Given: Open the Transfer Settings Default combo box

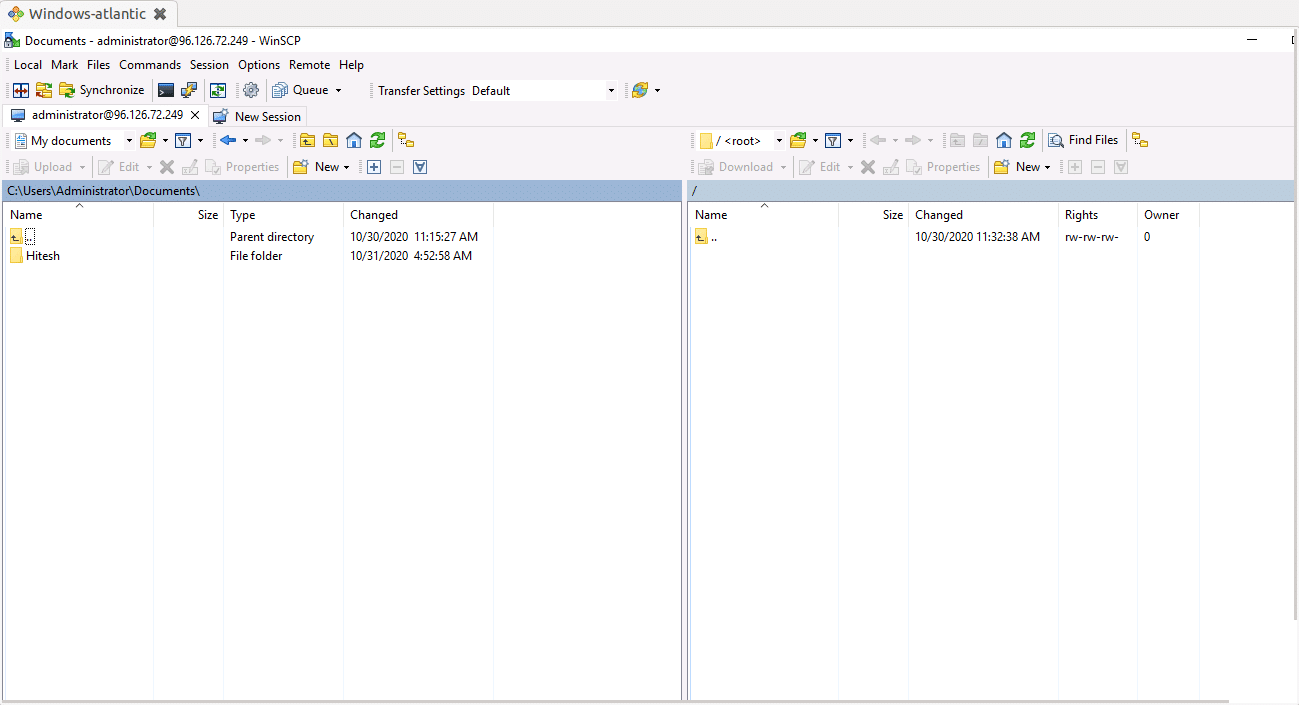Looking at the screenshot, I should pyautogui.click(x=544, y=90).
